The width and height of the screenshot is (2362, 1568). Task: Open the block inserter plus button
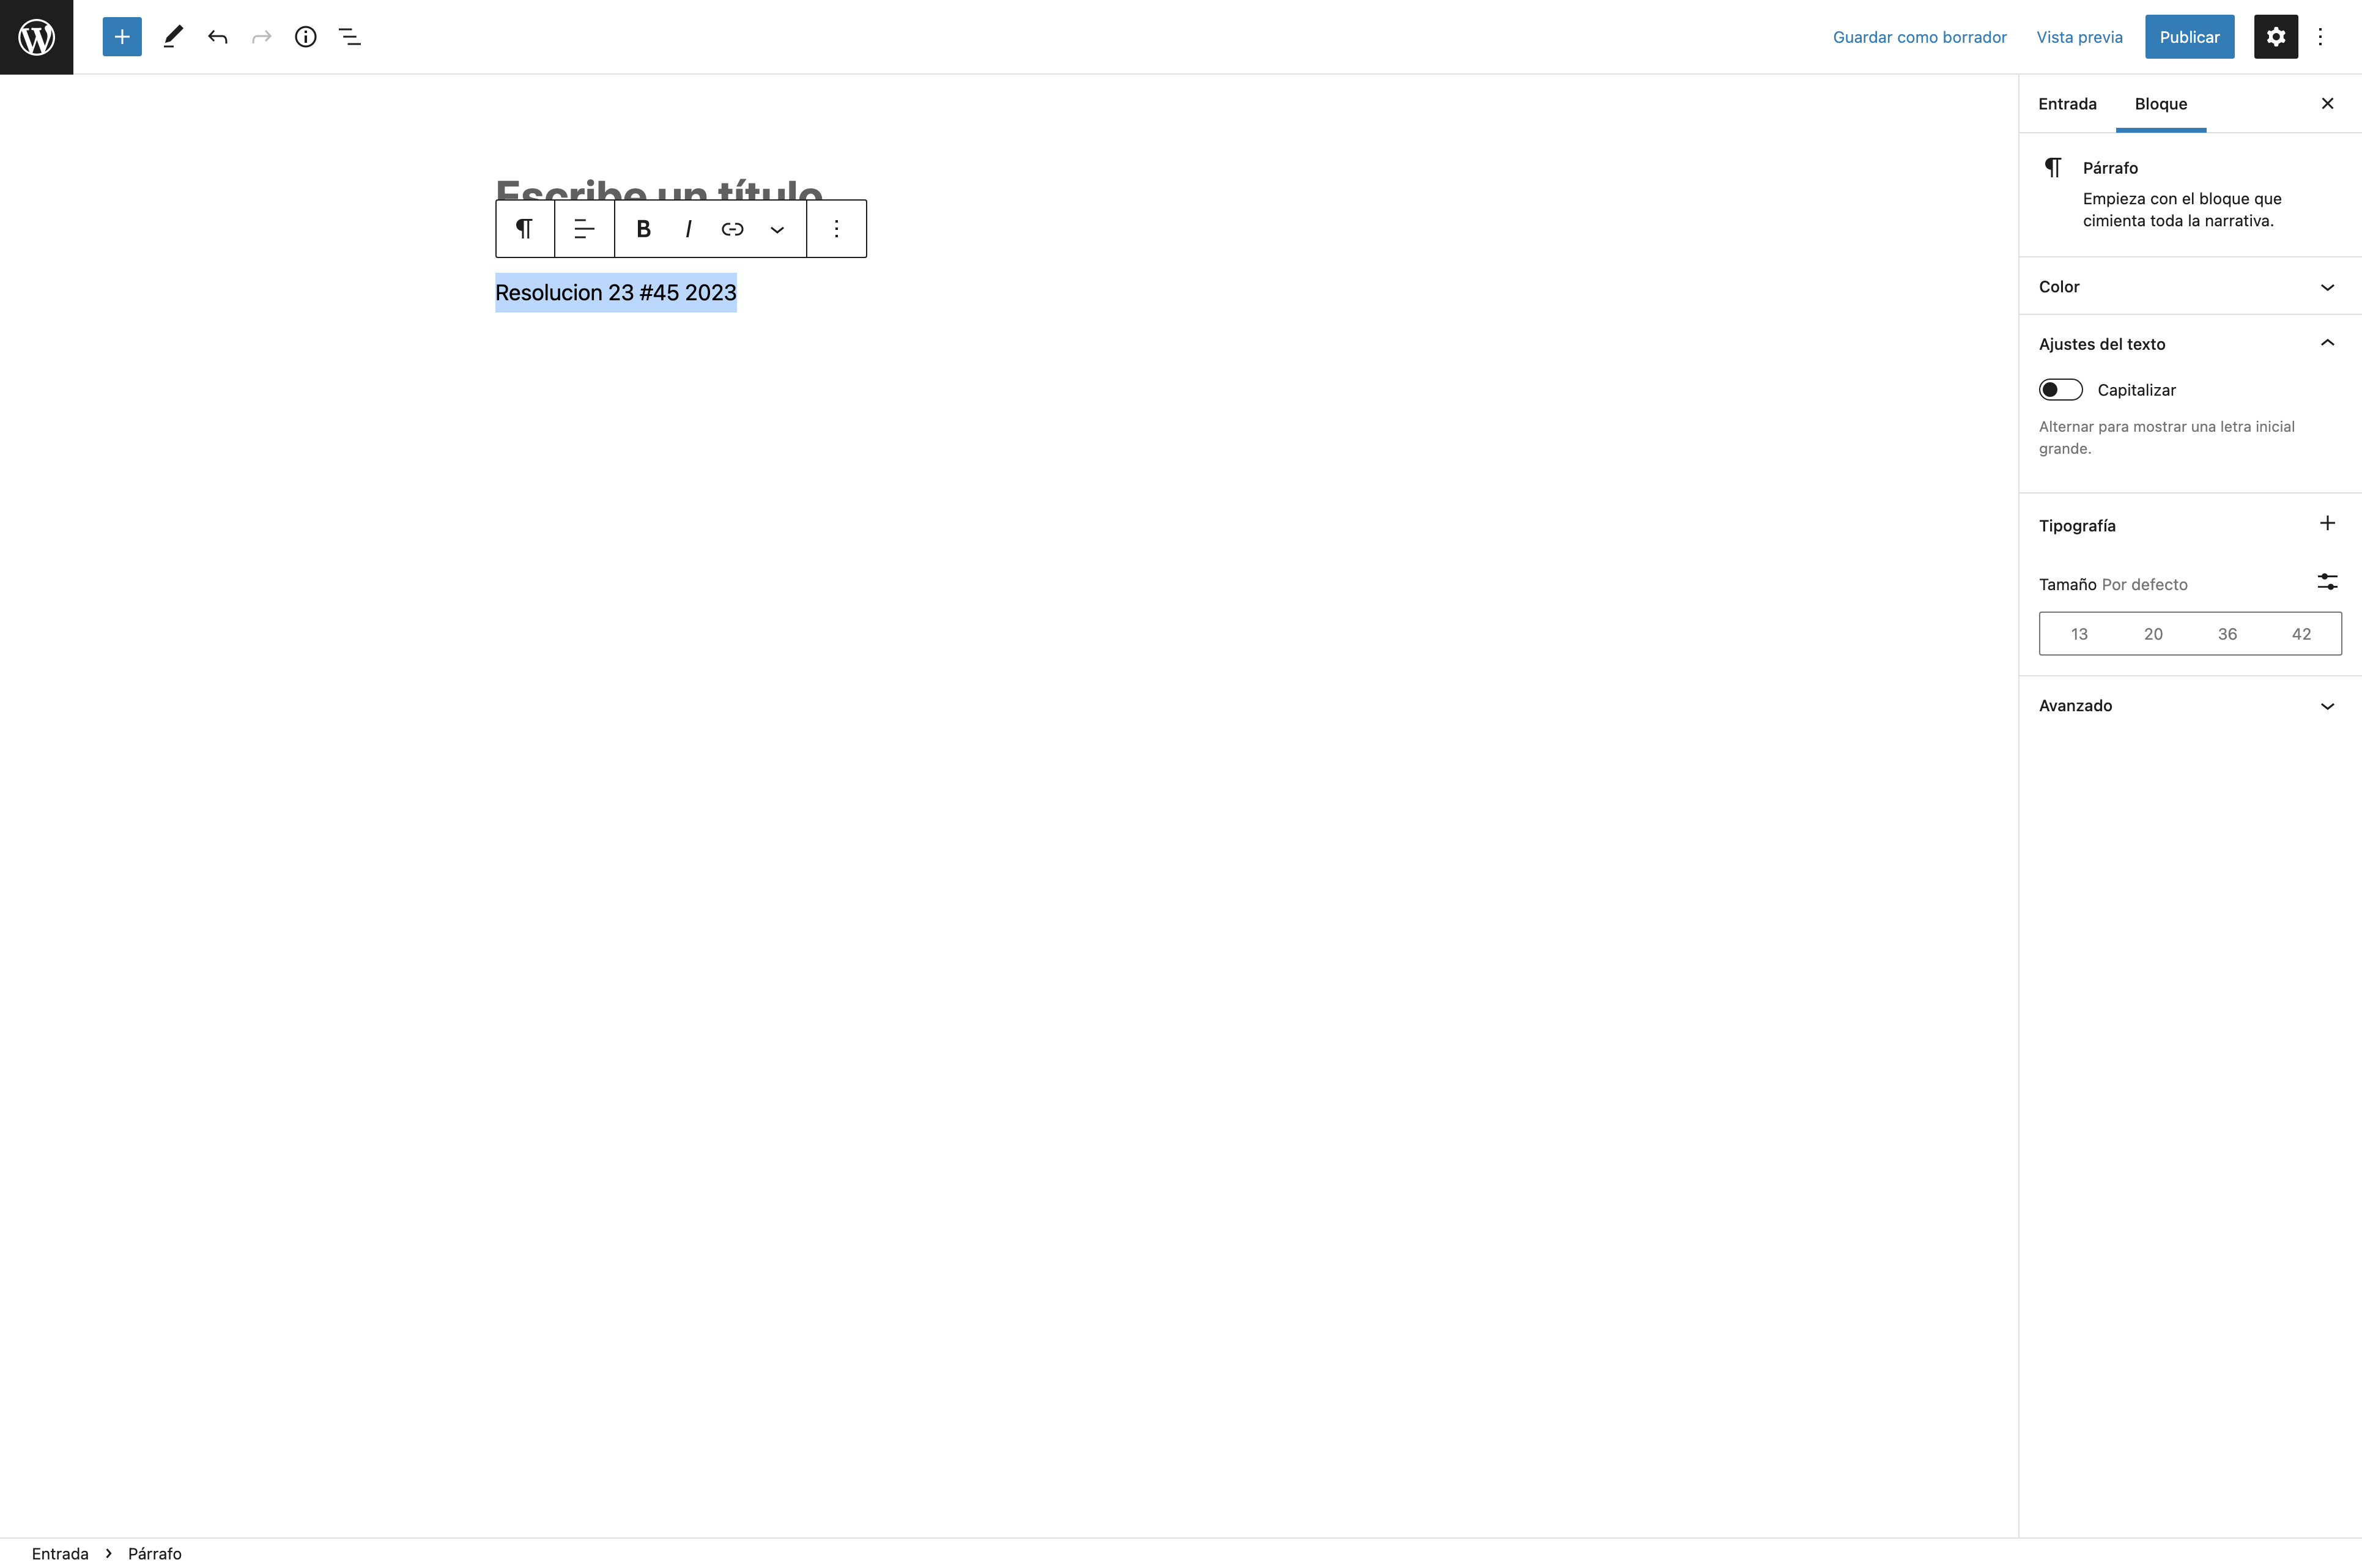pyautogui.click(x=122, y=37)
